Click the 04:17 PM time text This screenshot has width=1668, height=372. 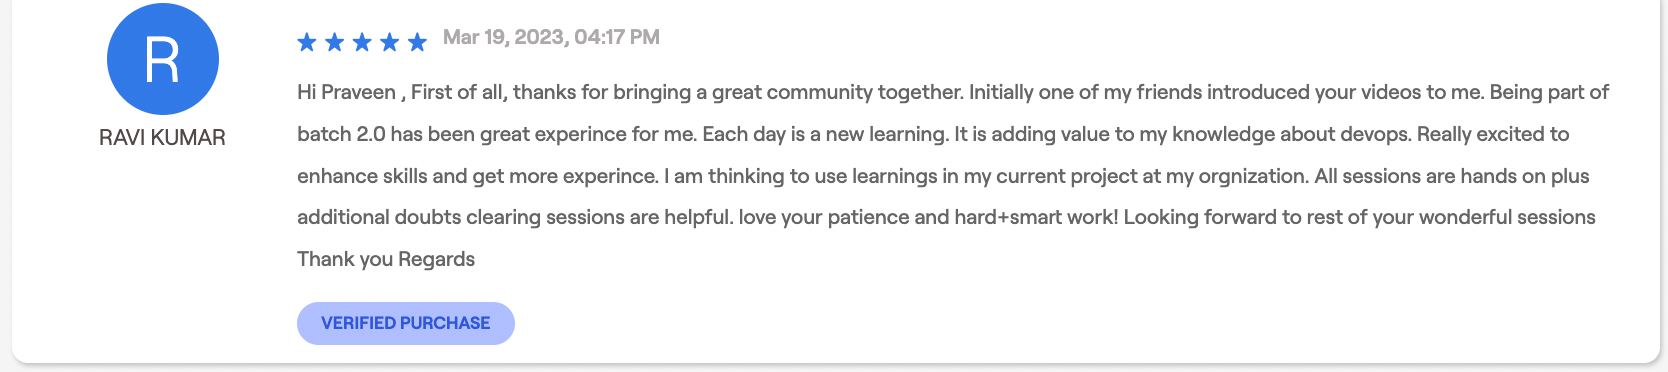617,37
